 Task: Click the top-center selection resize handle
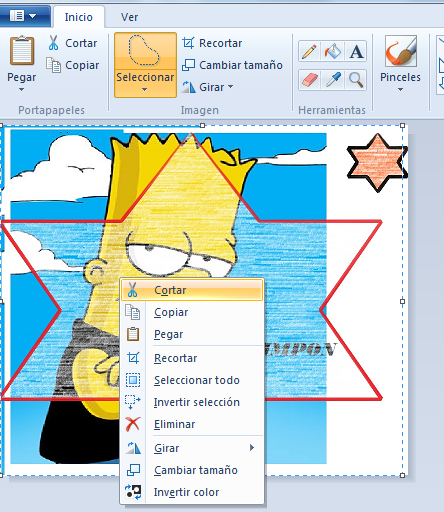202,126
